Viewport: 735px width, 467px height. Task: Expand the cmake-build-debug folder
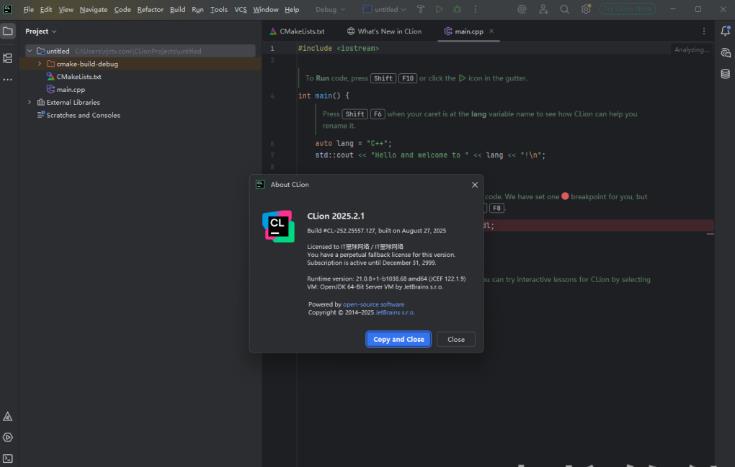[x=39, y=63]
